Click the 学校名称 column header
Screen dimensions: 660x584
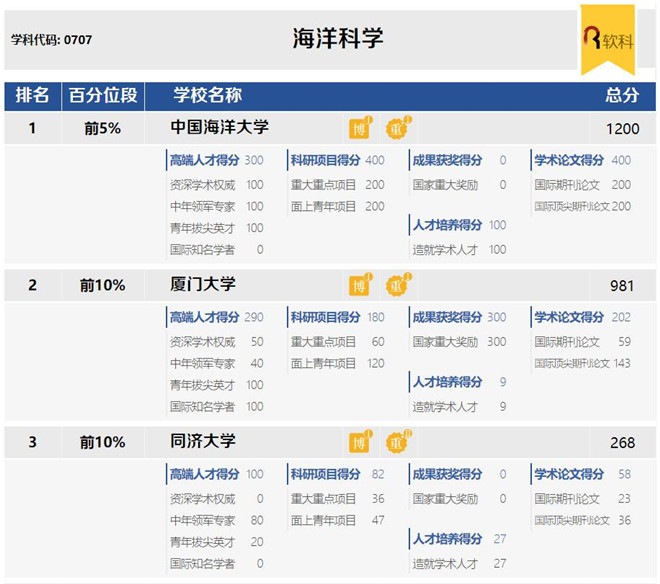coord(208,95)
